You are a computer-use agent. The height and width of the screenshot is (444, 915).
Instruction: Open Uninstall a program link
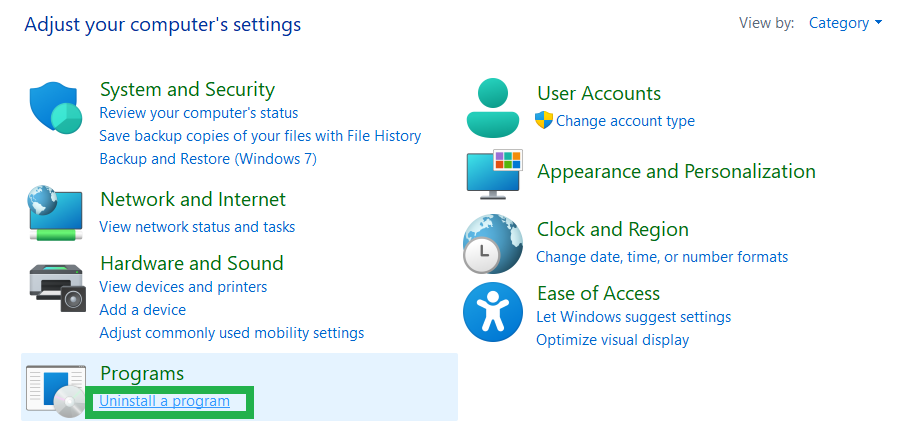pyautogui.click(x=164, y=401)
